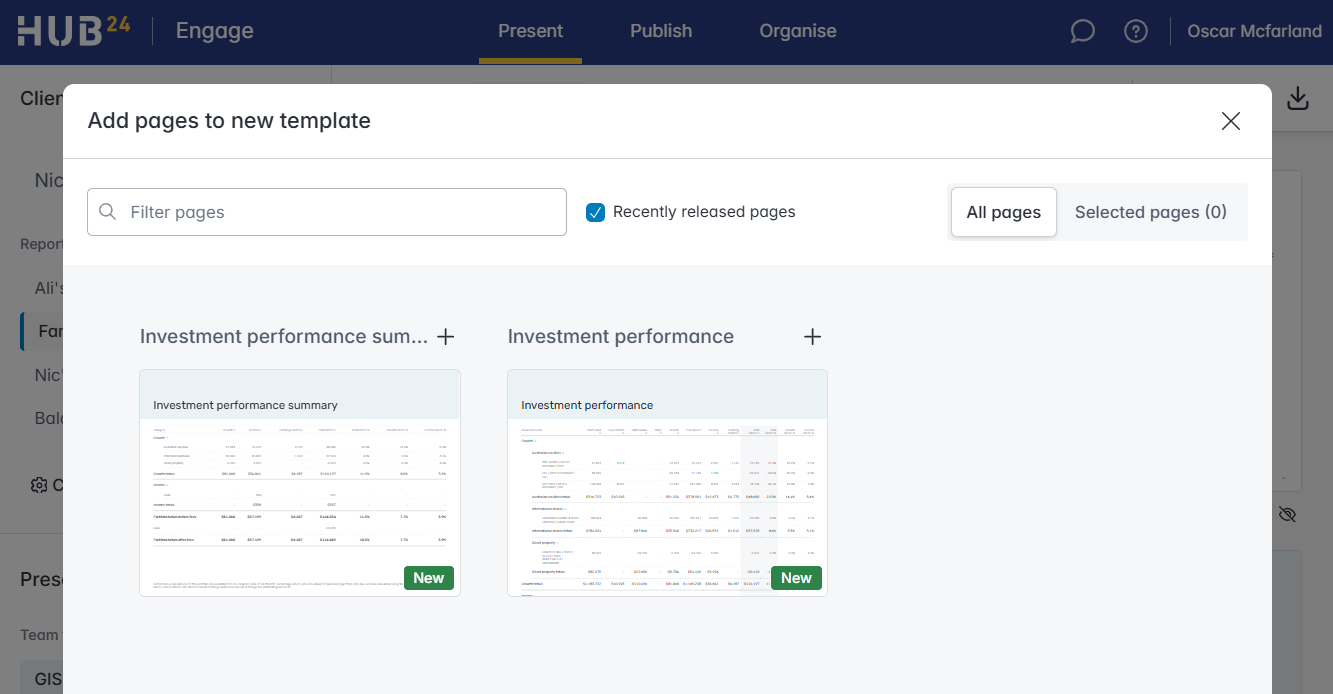Click the Investment performance summary page thumbnail
Viewport: 1333px width, 694px height.
point(299,482)
